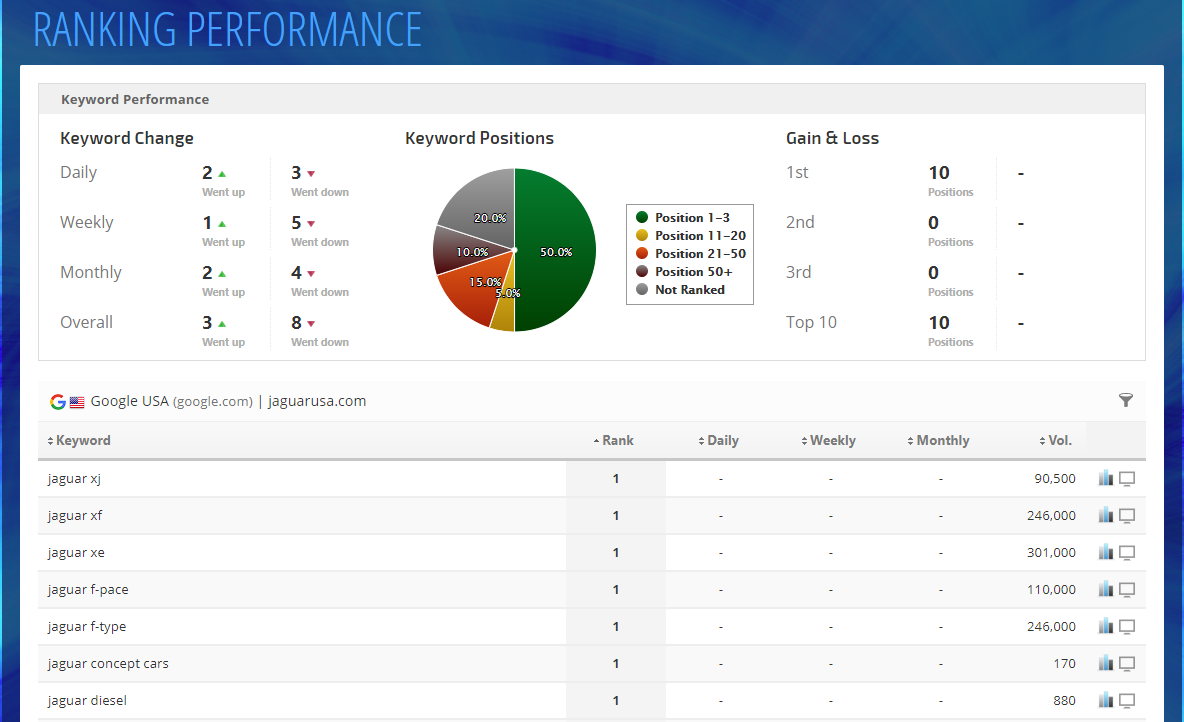This screenshot has width=1184, height=722.
Task: Open bar chart icon for jaguar diesel
Action: [1105, 701]
